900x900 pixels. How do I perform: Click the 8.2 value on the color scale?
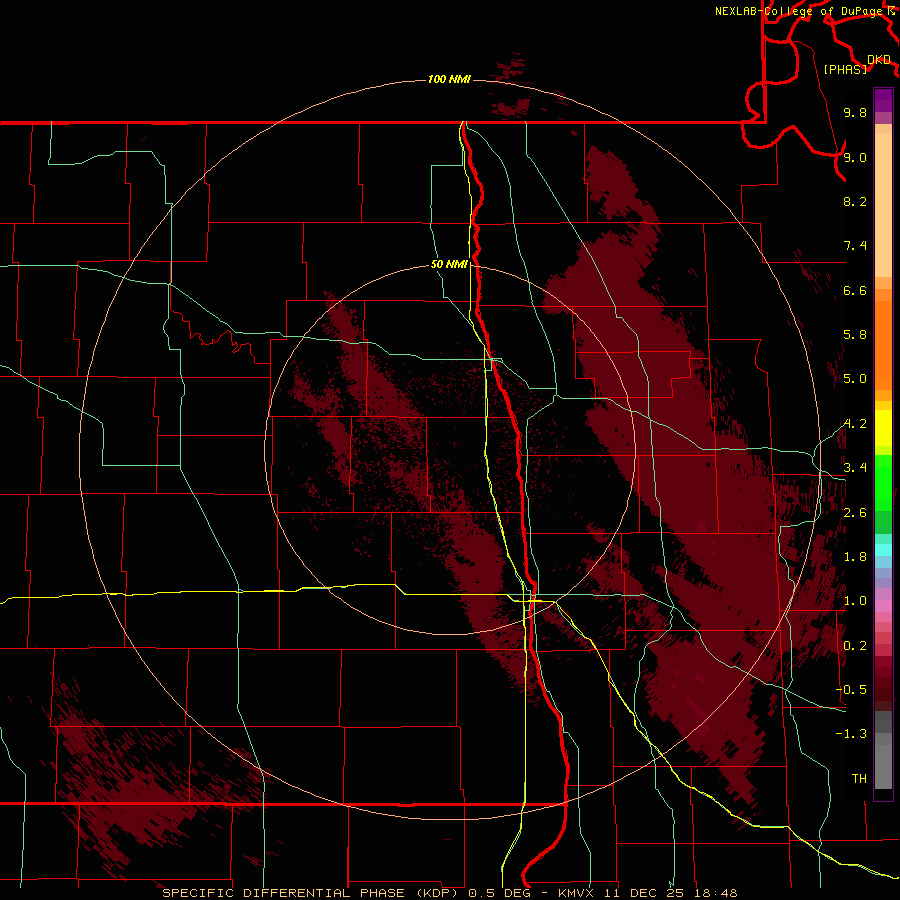(x=855, y=201)
